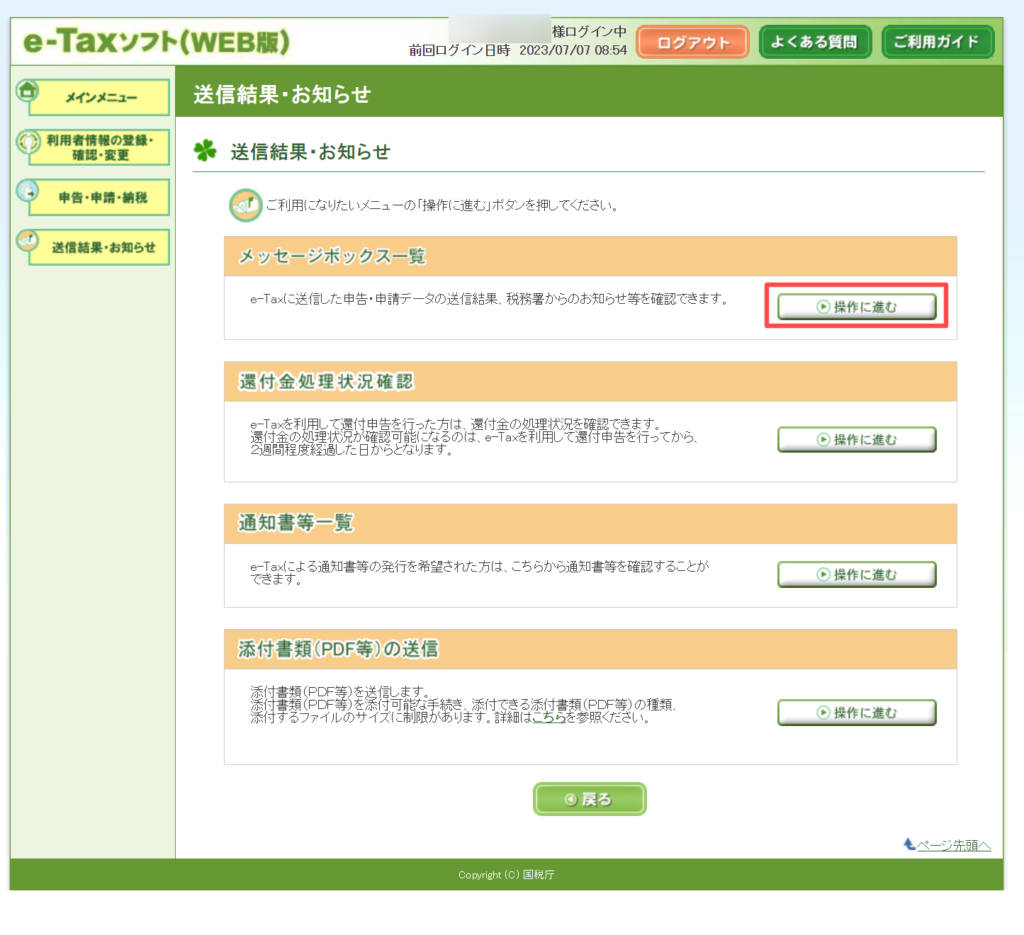Click the house icon beside メインメニュー
Image resolution: width=1024 pixels, height=935 pixels.
pyautogui.click(x=28, y=90)
